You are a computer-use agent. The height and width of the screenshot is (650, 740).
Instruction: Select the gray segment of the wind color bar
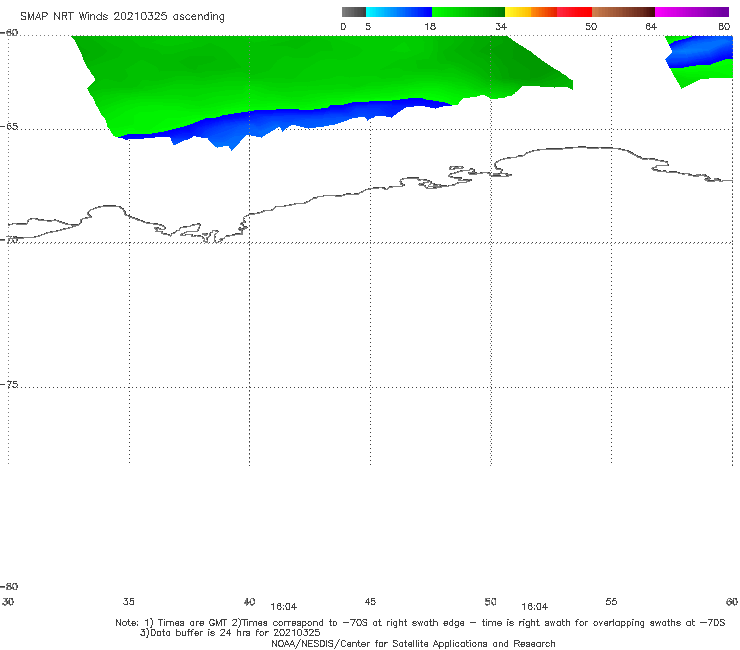point(354,12)
